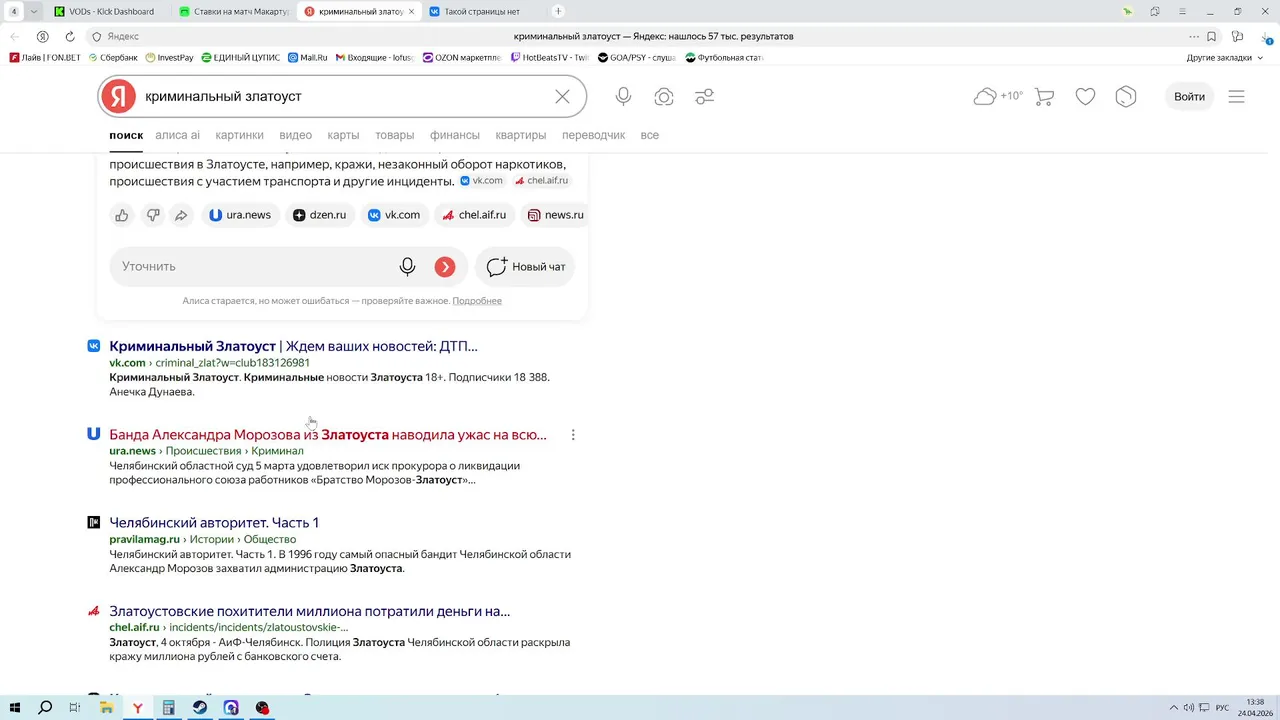Open the Windows Start menu
1280x720 pixels.
[x=15, y=708]
